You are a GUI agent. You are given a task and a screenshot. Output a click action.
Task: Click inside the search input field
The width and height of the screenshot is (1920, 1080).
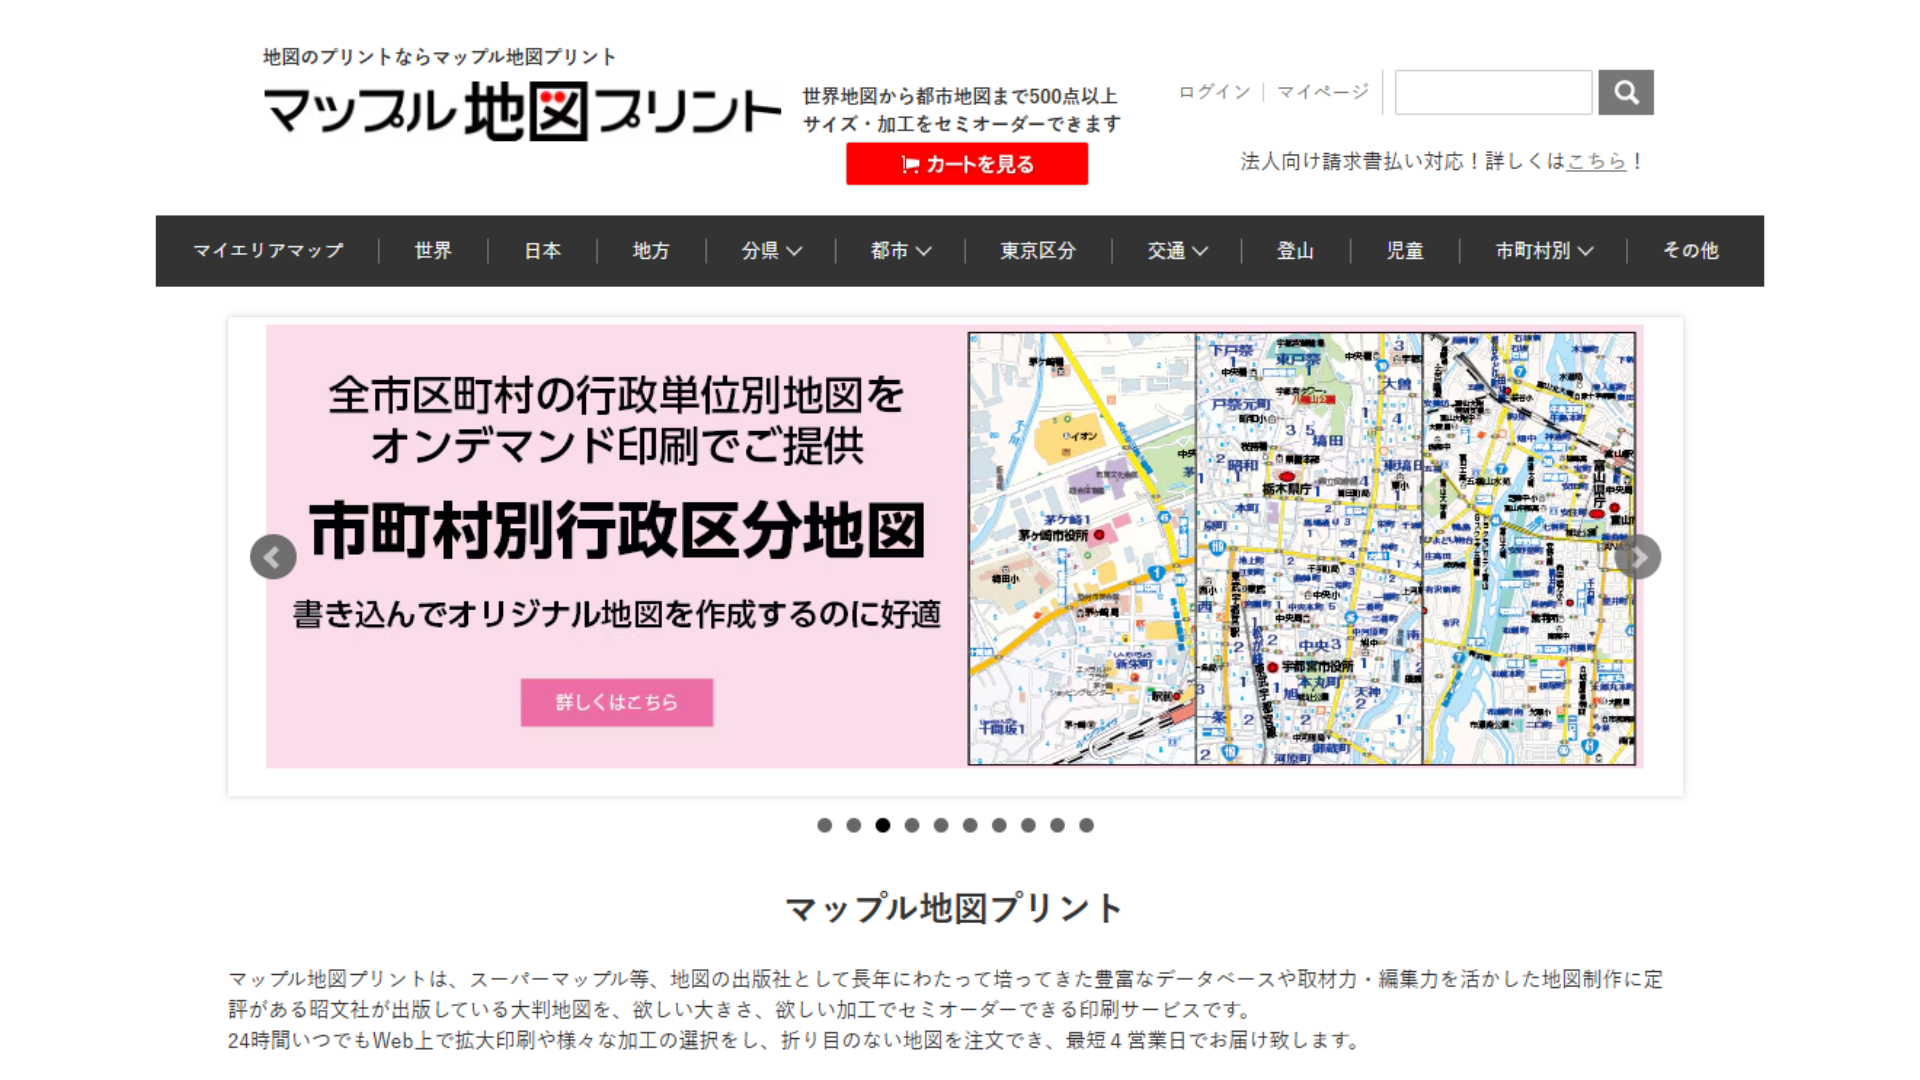1493,92
